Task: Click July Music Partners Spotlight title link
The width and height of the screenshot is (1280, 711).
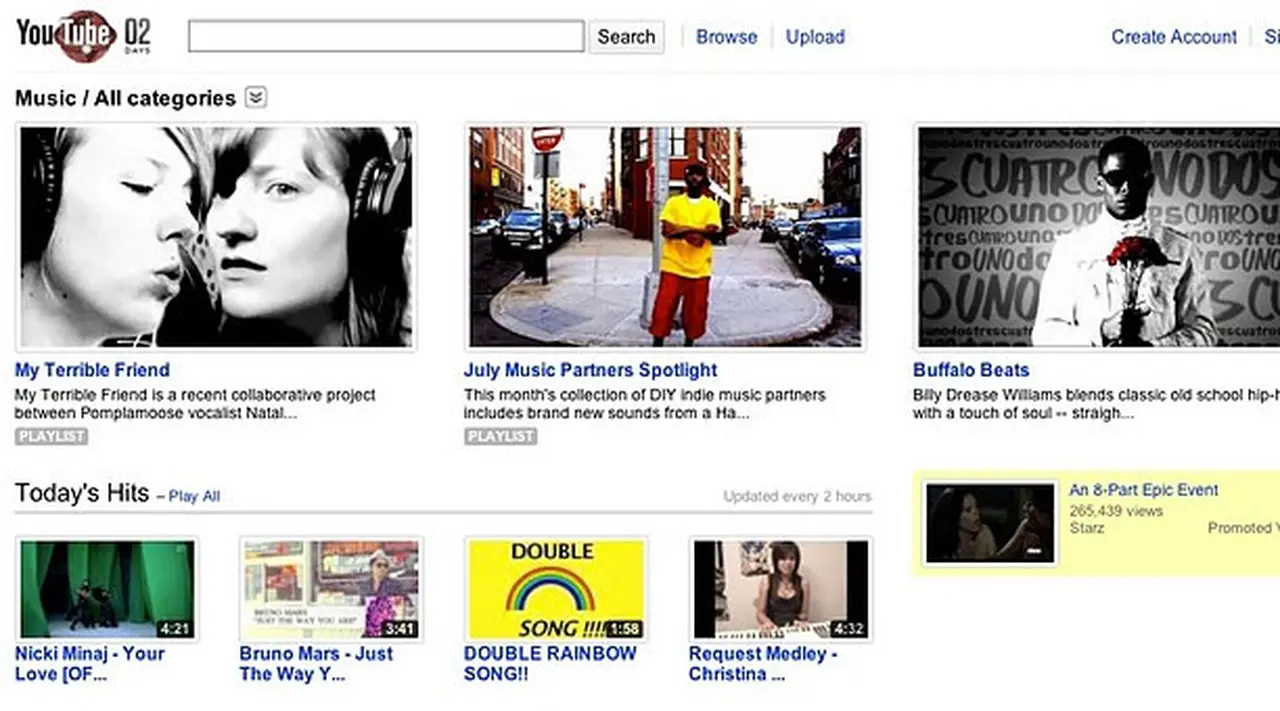Action: 590,370
